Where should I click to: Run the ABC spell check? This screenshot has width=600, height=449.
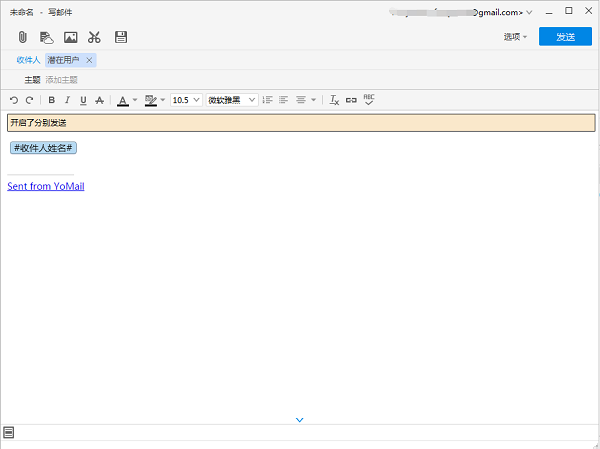(368, 100)
